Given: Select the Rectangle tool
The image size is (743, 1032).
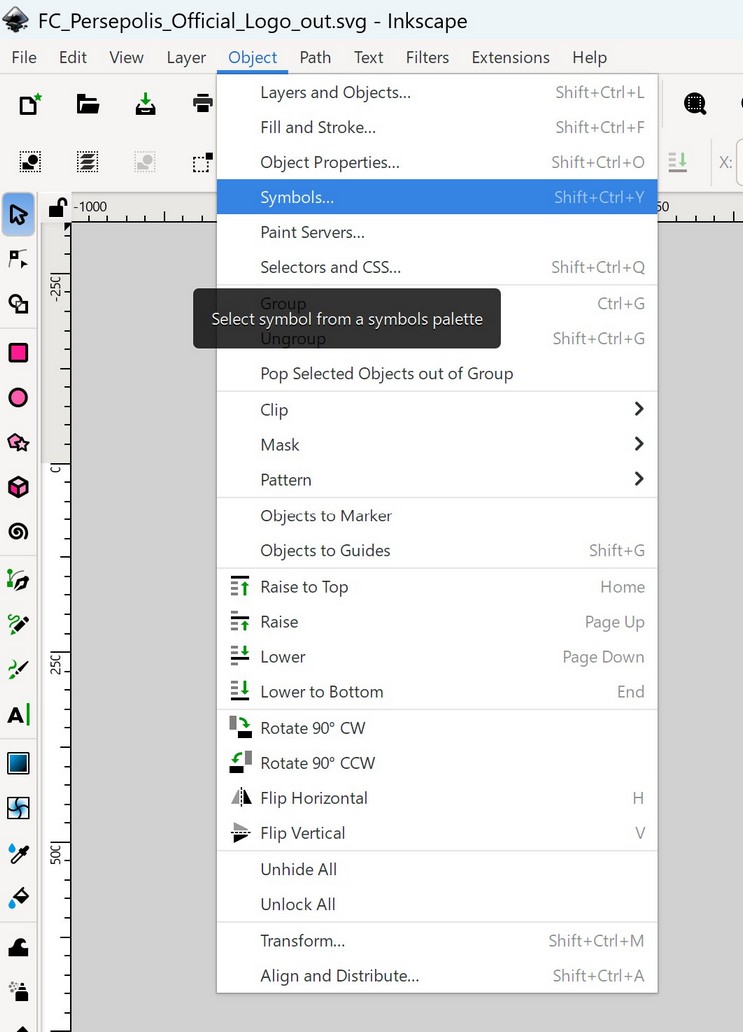Looking at the screenshot, I should click(x=18, y=353).
